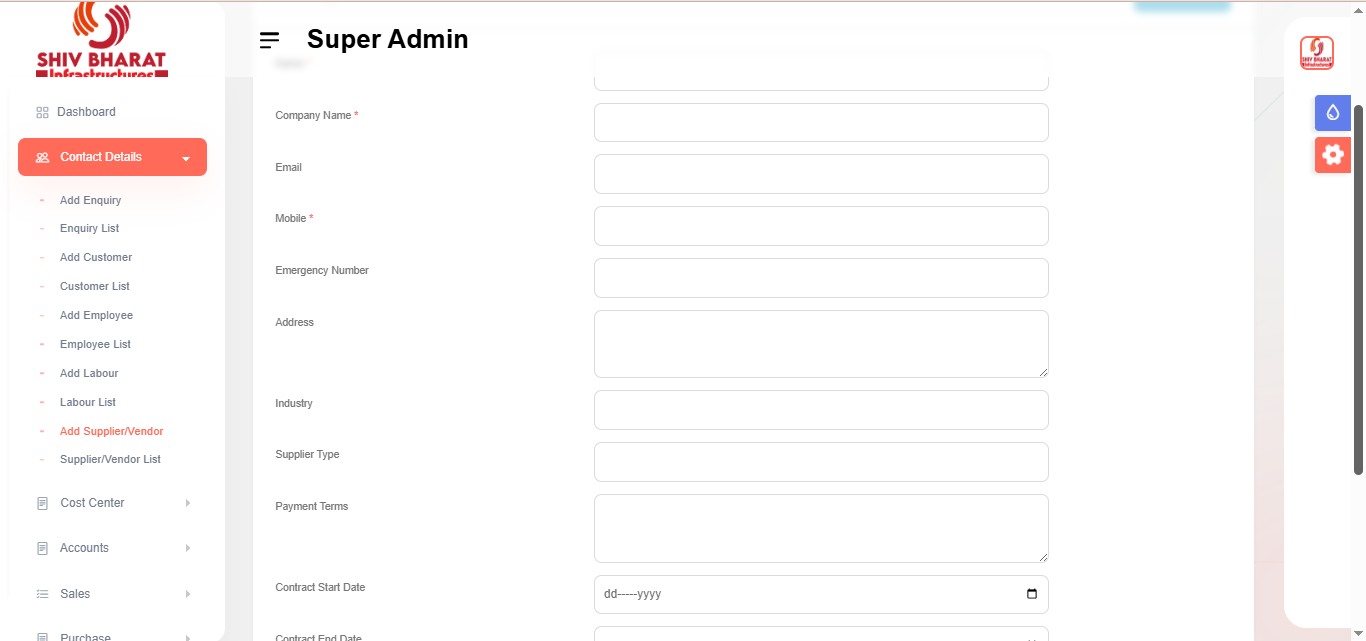Image resolution: width=1366 pixels, height=641 pixels.
Task: Click the Shiv Bharat logo in sidebar
Action: click(102, 40)
